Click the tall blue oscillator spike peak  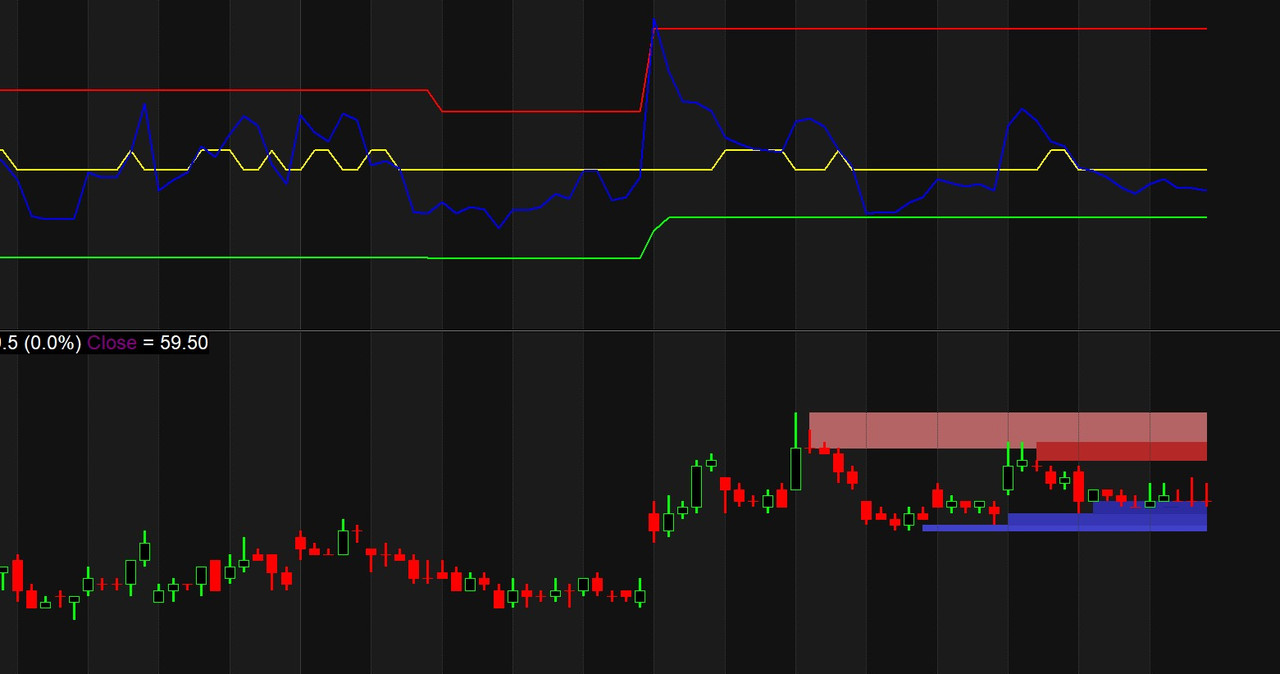pyautogui.click(x=655, y=21)
